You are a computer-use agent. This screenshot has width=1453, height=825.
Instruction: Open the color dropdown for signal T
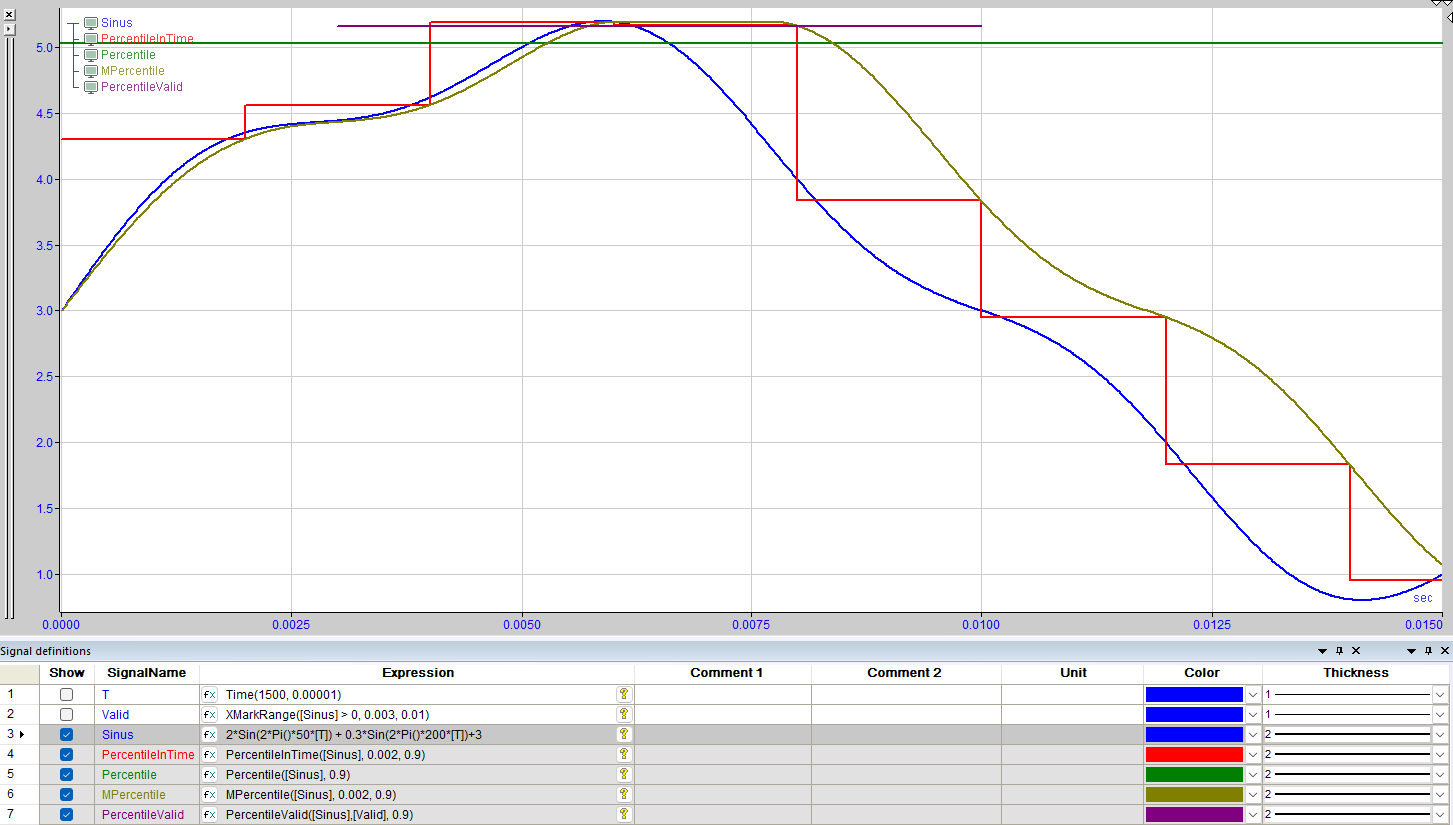(1252, 694)
